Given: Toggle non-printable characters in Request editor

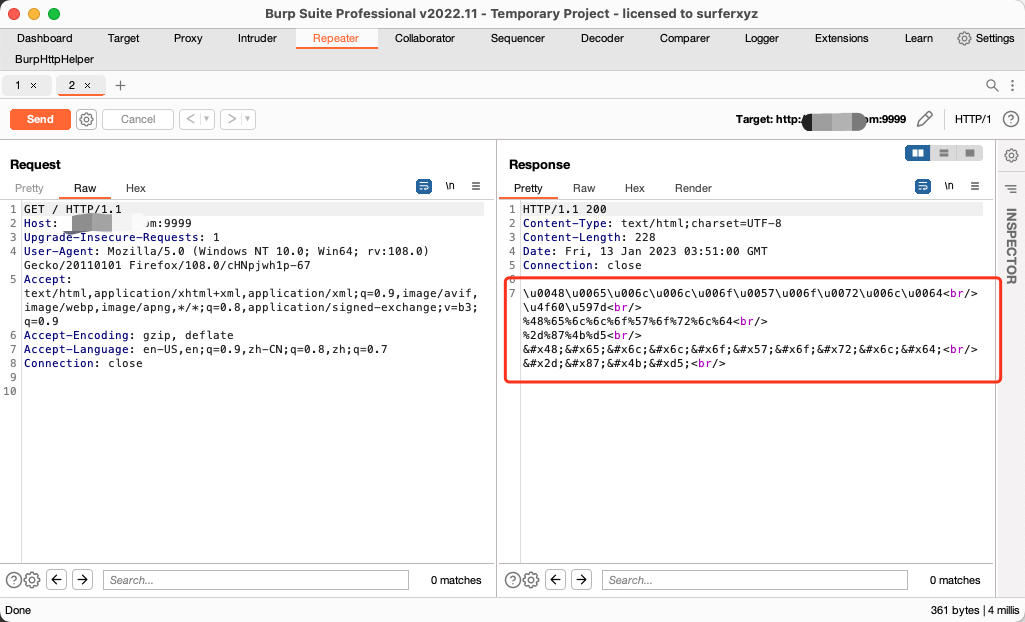Looking at the screenshot, I should [450, 186].
